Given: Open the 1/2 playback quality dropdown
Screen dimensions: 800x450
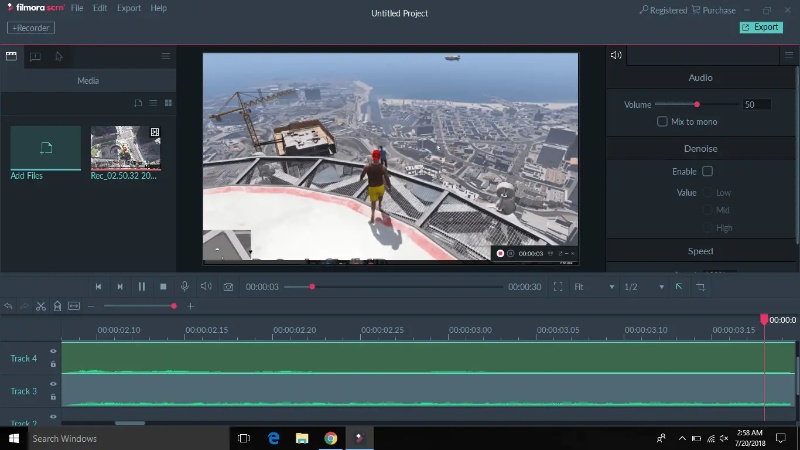Looking at the screenshot, I should coord(644,287).
